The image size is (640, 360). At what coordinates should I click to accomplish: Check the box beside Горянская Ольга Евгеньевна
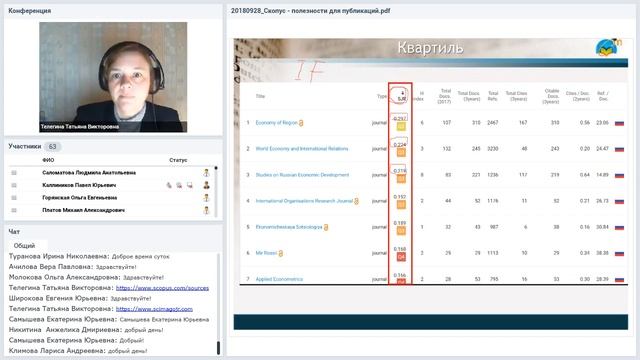coord(14,198)
